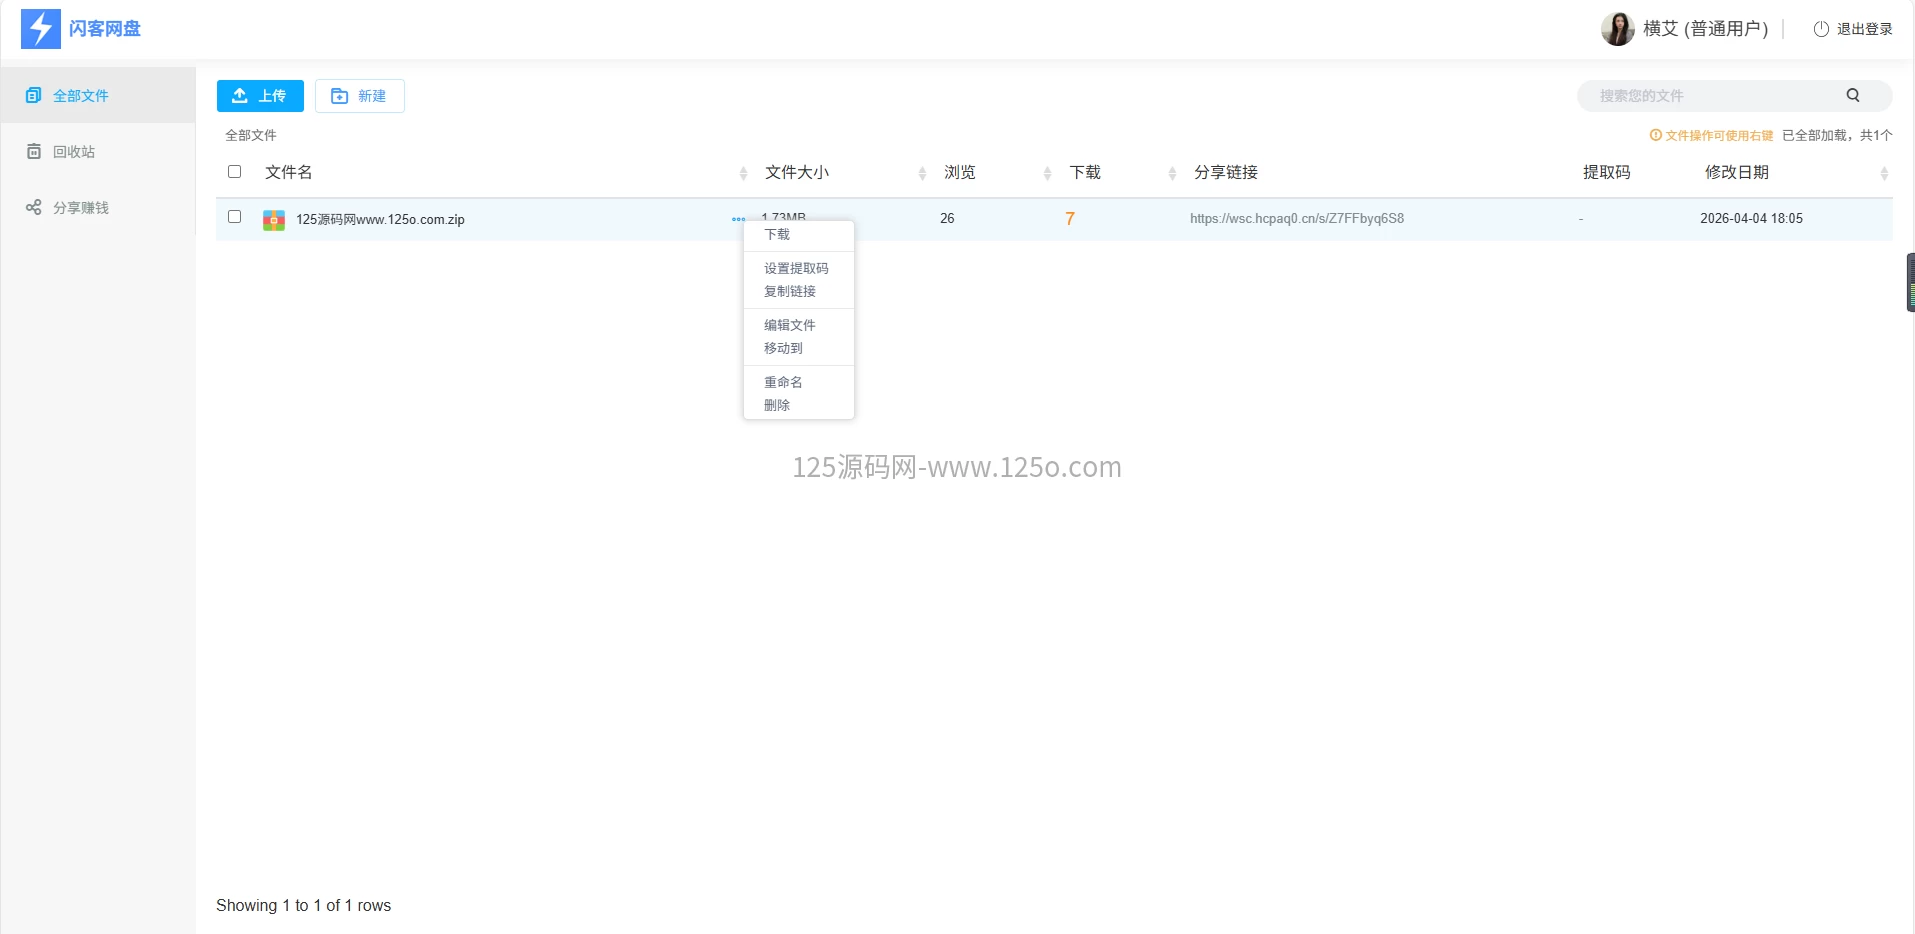
Task: Click the zip file type icon
Action: [274, 220]
